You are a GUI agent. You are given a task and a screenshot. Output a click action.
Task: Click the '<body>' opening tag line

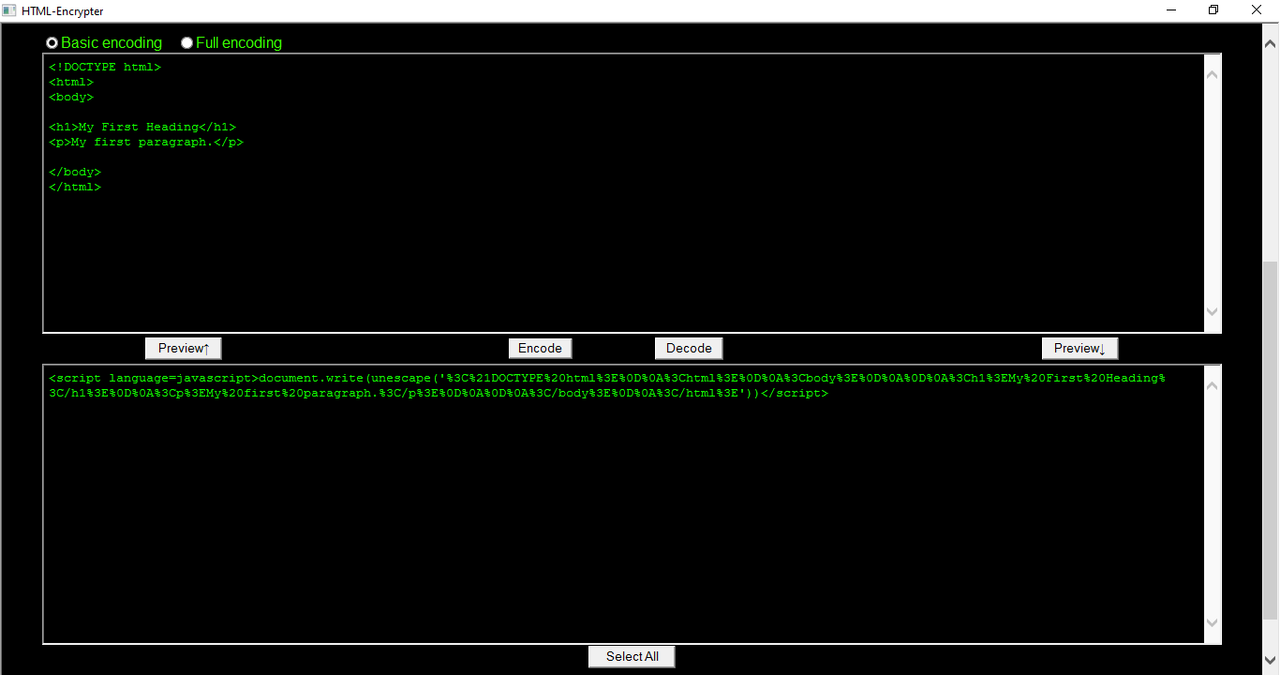[71, 97]
